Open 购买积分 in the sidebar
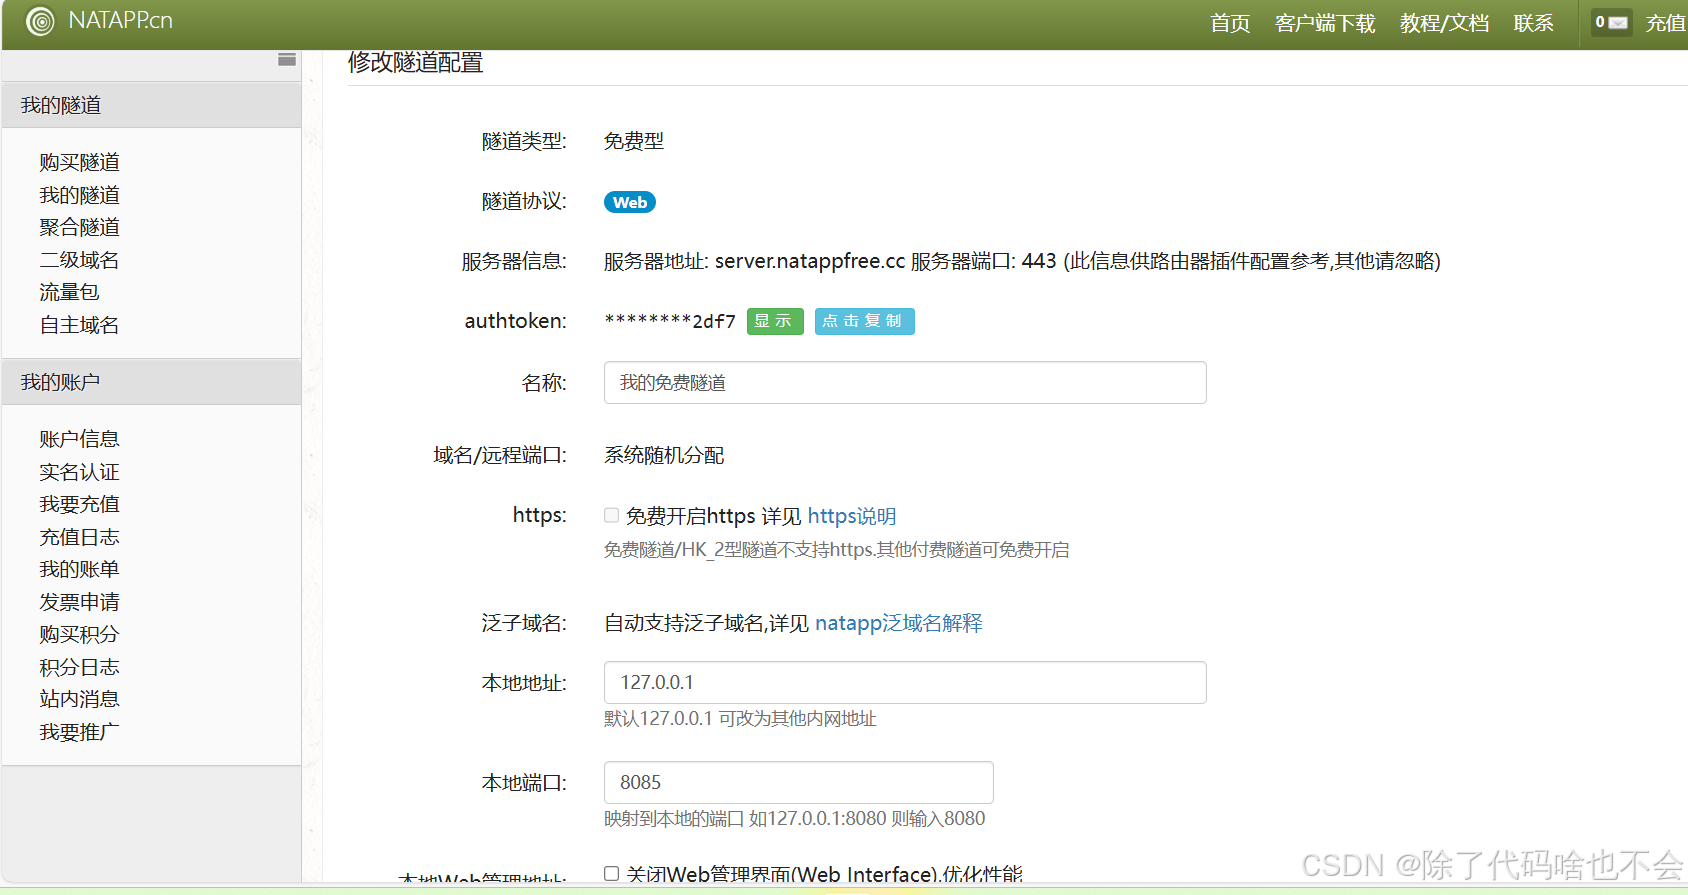This screenshot has width=1688, height=895. [x=80, y=634]
